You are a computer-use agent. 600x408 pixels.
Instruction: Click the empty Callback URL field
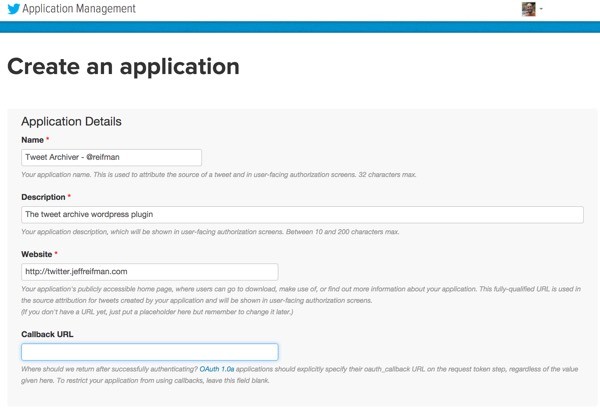coord(150,352)
